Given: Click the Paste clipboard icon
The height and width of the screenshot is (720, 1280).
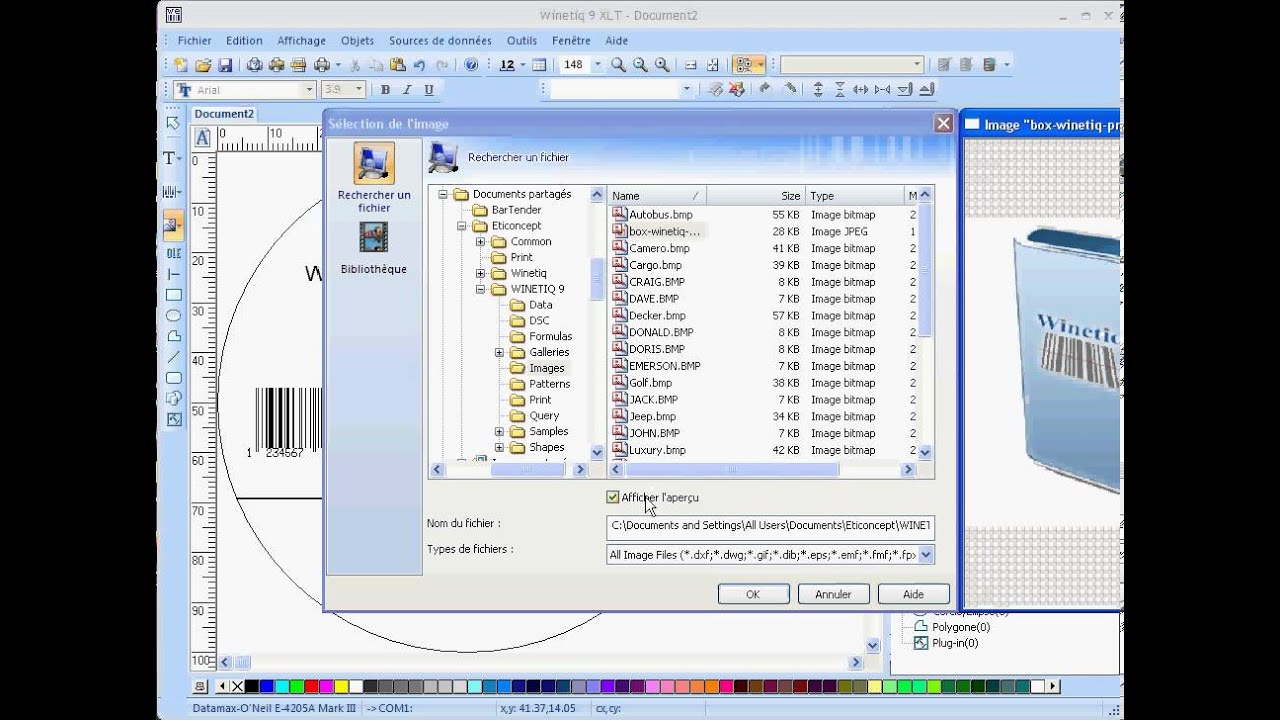Looking at the screenshot, I should click(398, 65).
